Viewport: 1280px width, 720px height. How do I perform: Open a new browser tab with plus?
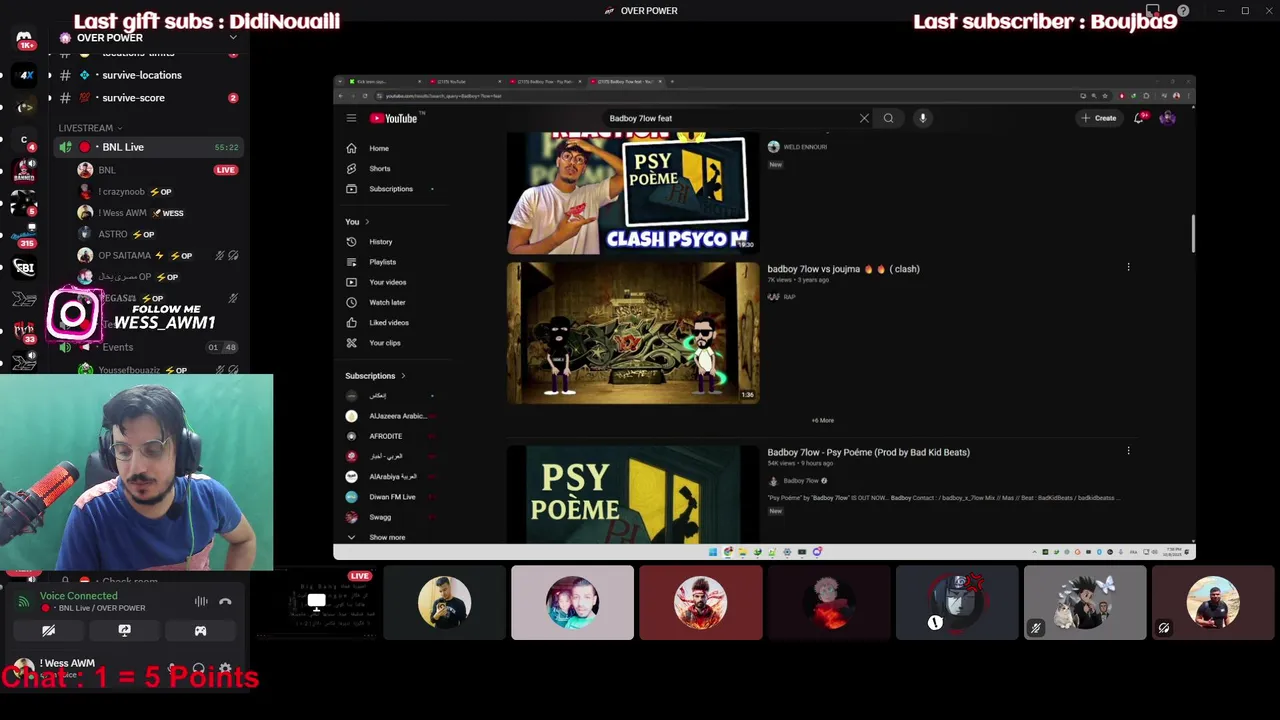click(x=673, y=81)
